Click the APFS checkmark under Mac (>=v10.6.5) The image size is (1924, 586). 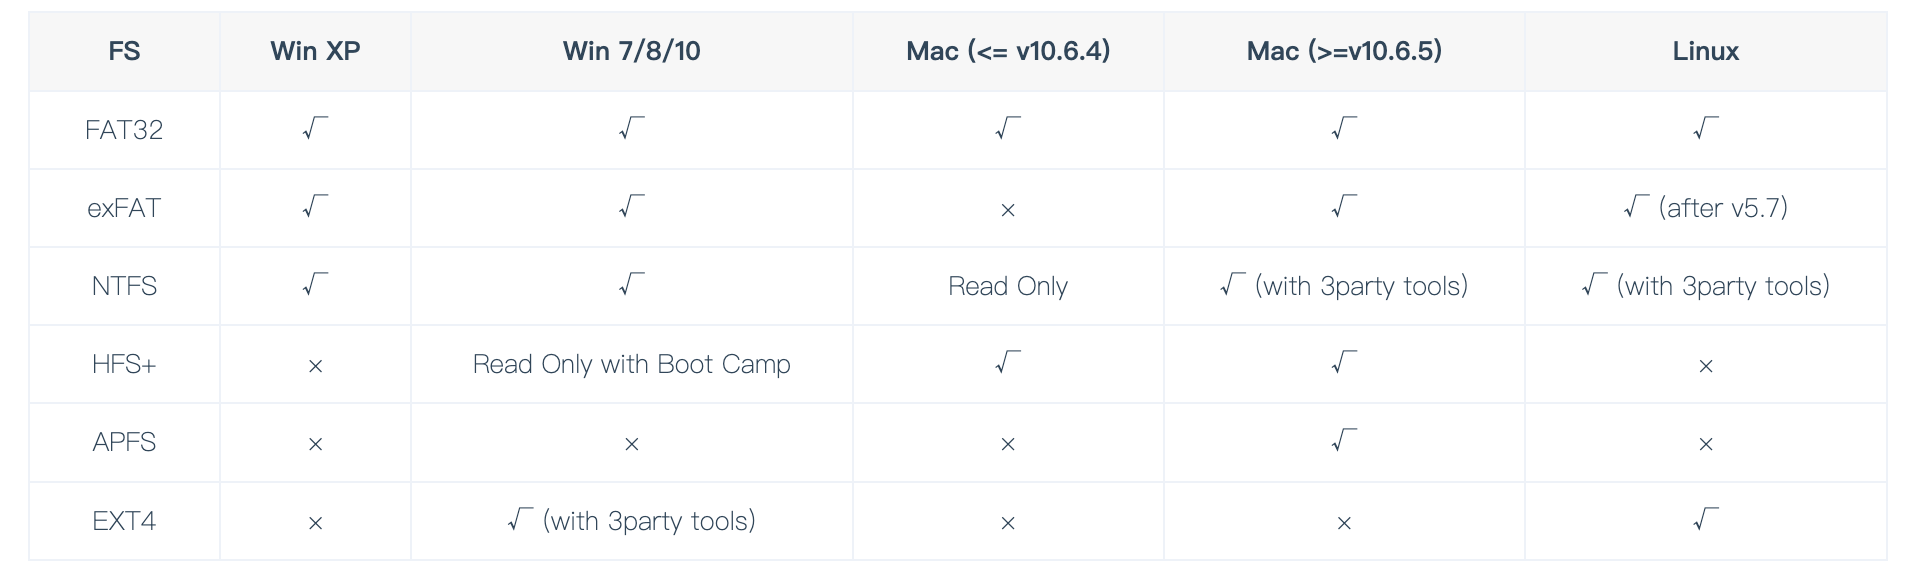coord(1344,441)
